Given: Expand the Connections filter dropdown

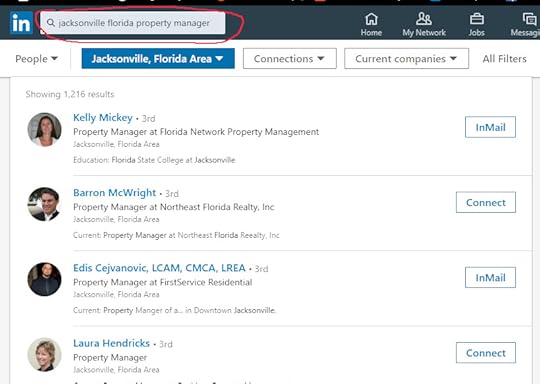Looking at the screenshot, I should 290,59.
